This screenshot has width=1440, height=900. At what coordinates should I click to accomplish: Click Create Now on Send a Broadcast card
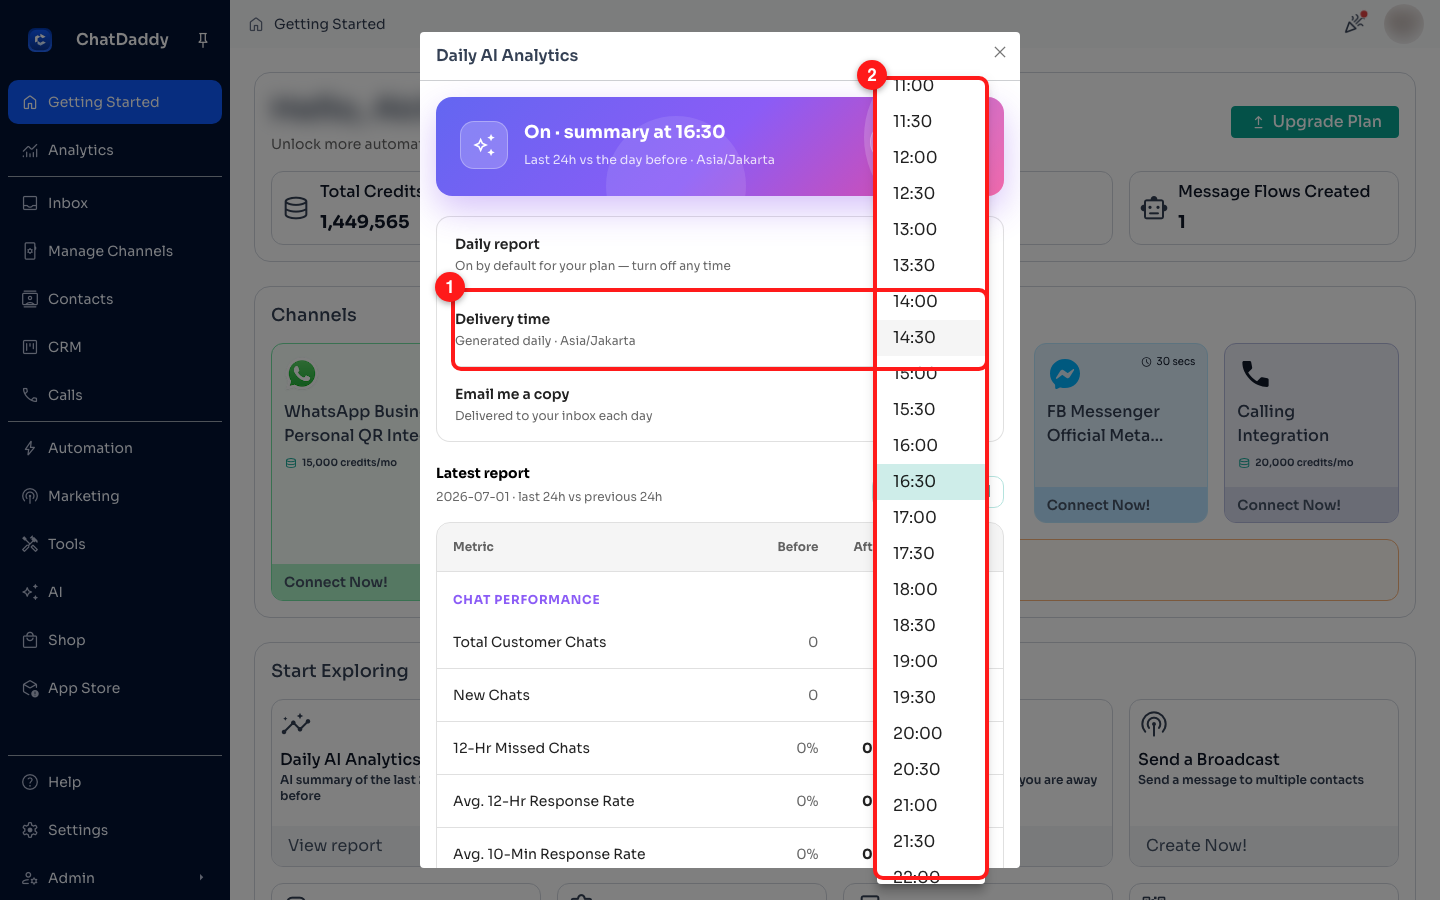pos(1196,845)
